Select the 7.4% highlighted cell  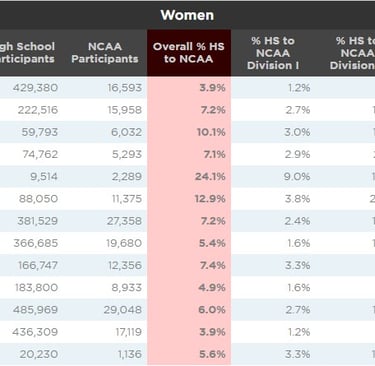point(213,265)
